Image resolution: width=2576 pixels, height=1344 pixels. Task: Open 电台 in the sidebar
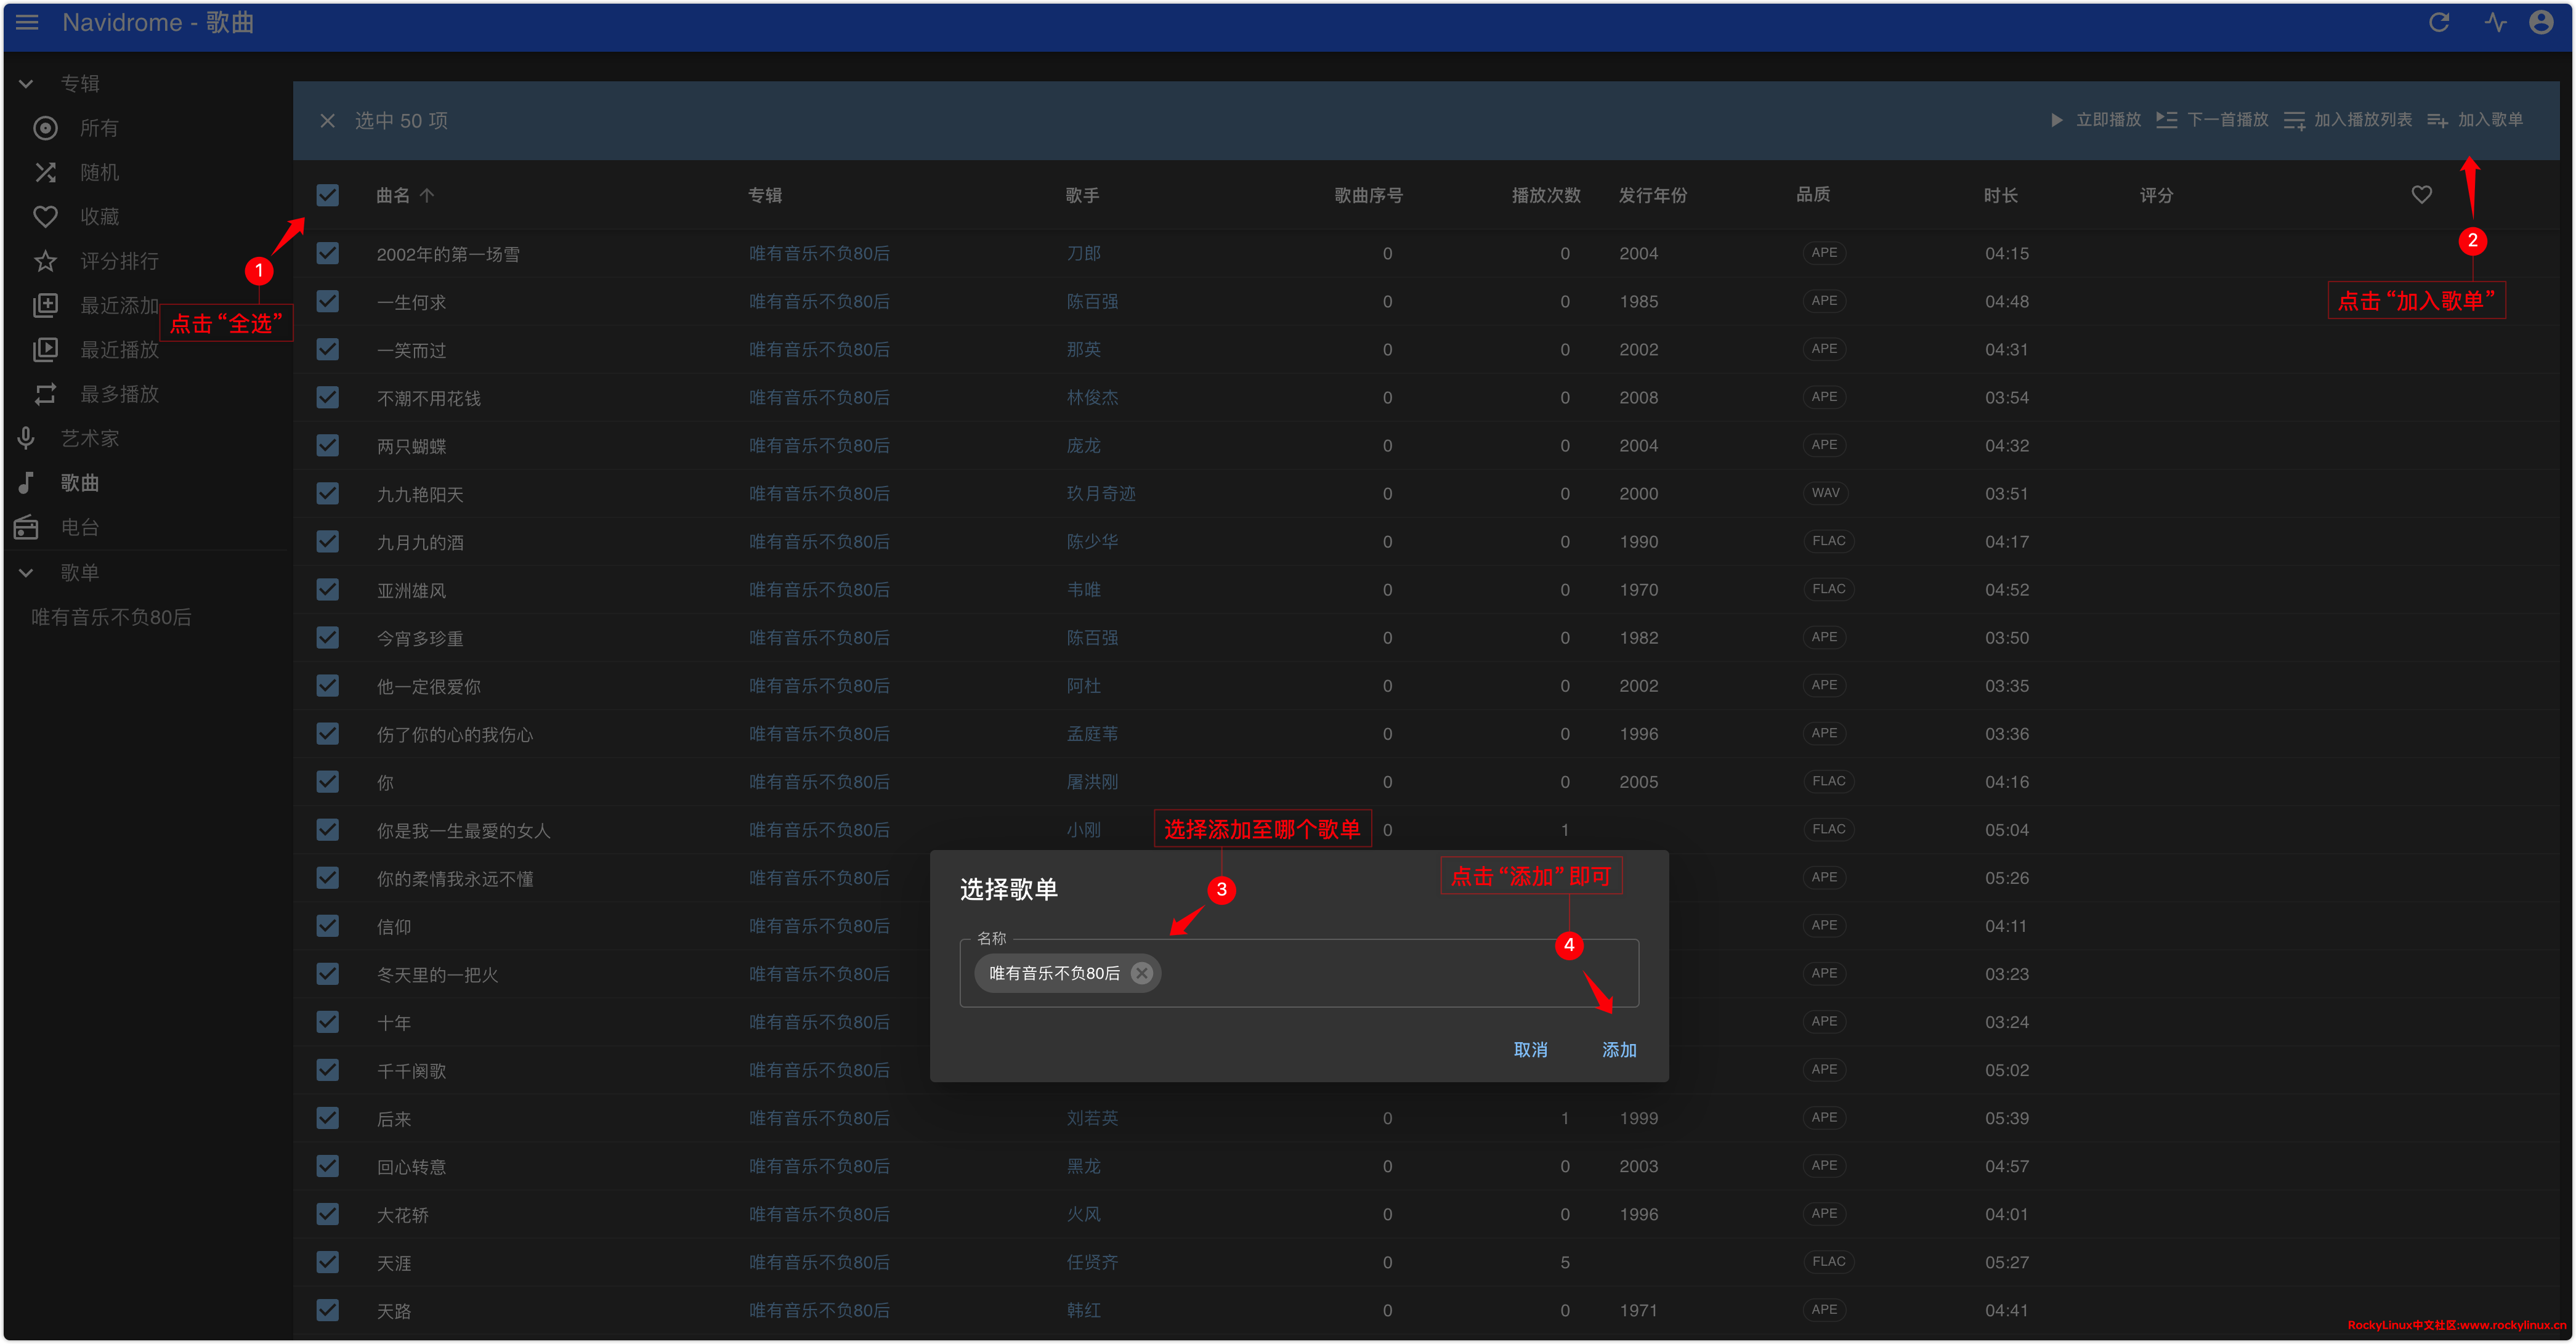pyautogui.click(x=79, y=527)
